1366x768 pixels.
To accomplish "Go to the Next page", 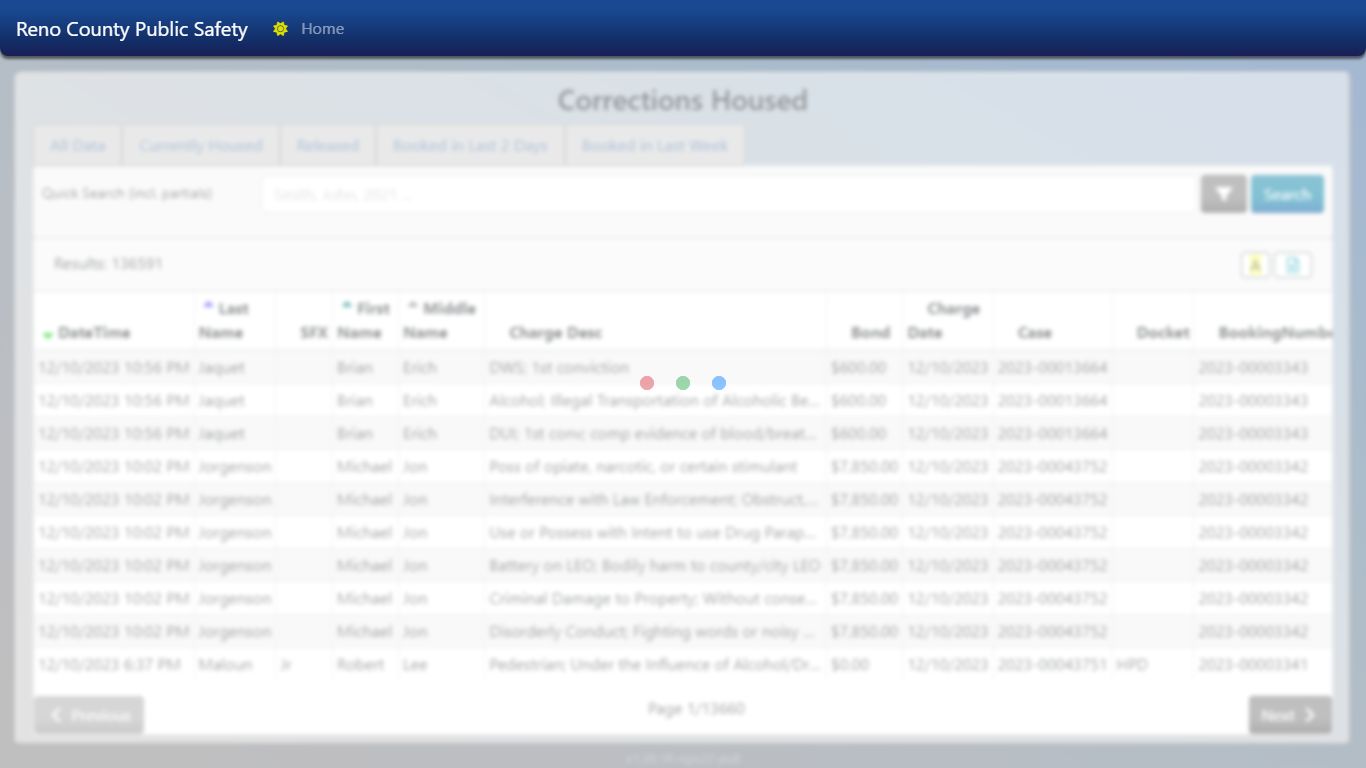I will click(x=1290, y=715).
